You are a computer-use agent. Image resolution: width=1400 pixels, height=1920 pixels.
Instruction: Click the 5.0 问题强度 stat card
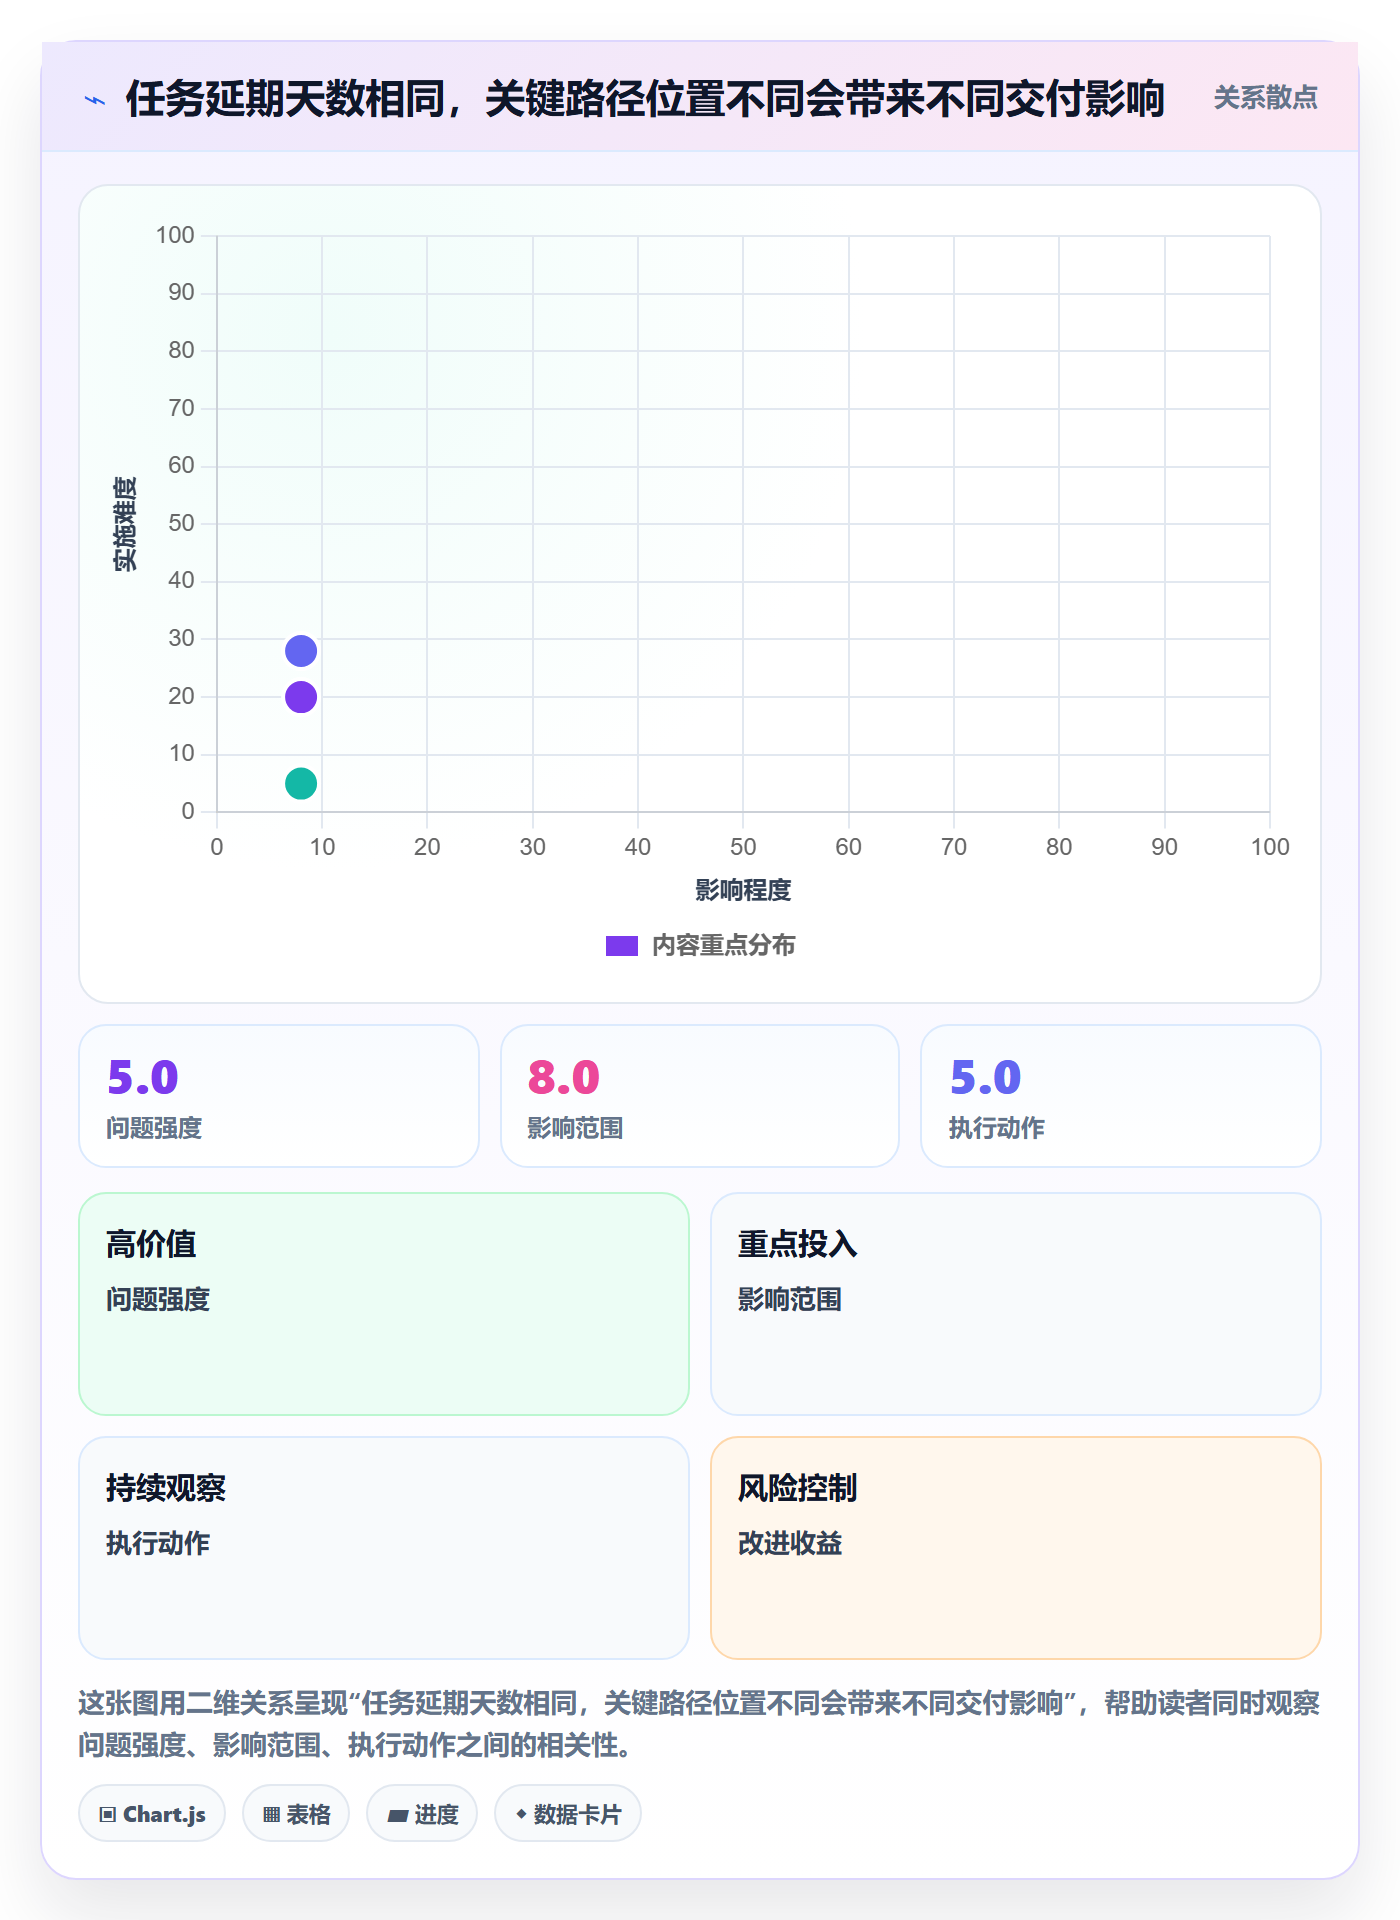click(x=279, y=1096)
